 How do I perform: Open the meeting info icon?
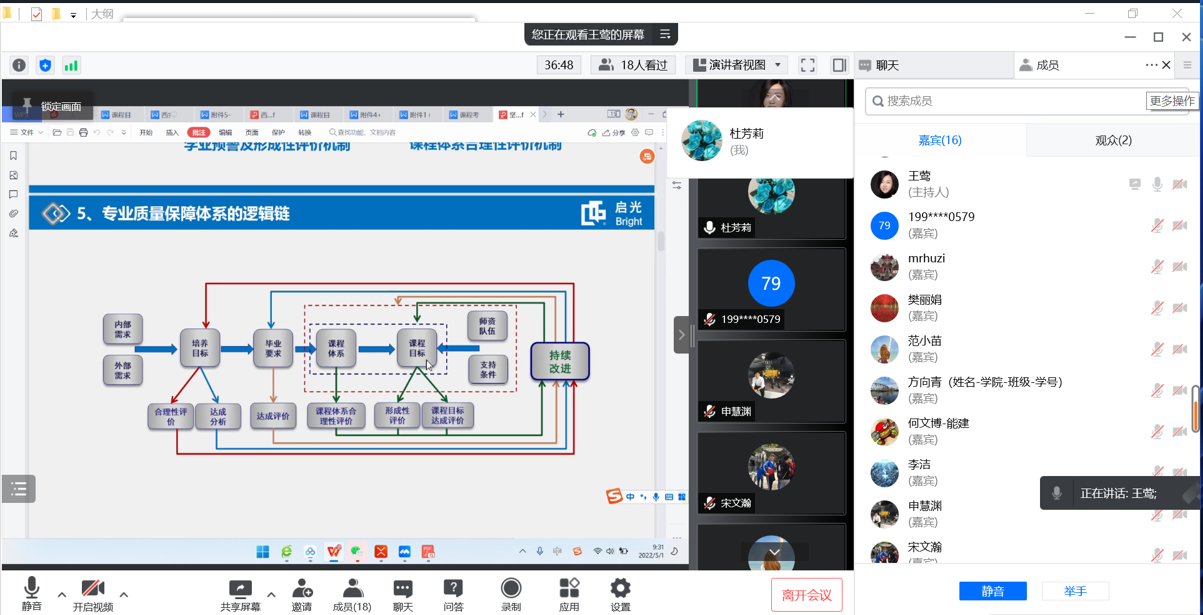click(x=19, y=65)
